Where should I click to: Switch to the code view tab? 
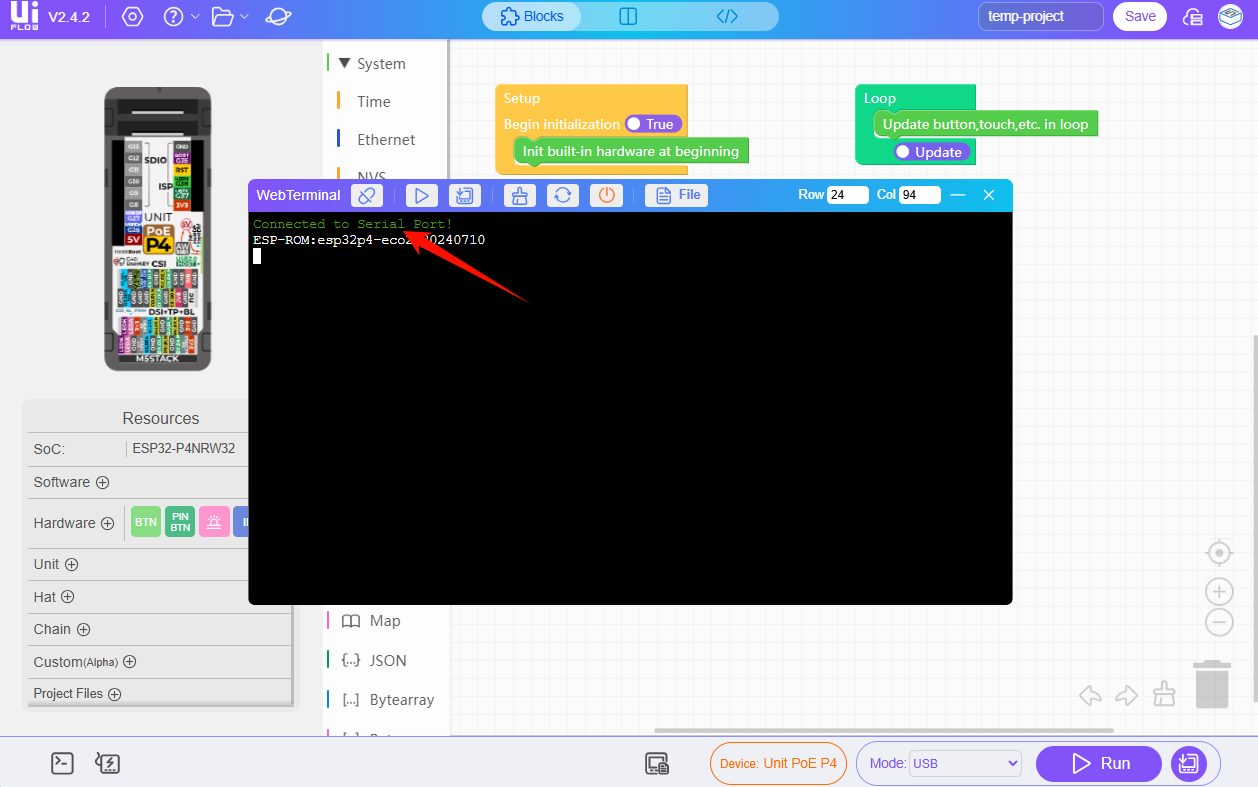[727, 16]
